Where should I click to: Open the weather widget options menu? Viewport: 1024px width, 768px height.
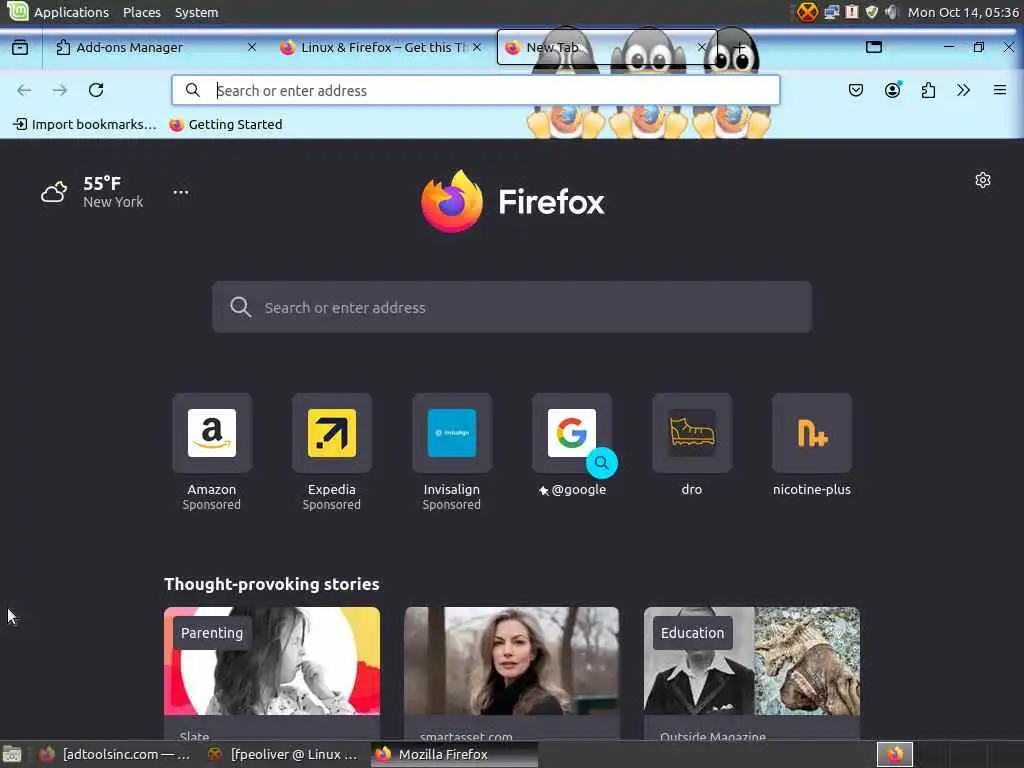[x=181, y=192]
